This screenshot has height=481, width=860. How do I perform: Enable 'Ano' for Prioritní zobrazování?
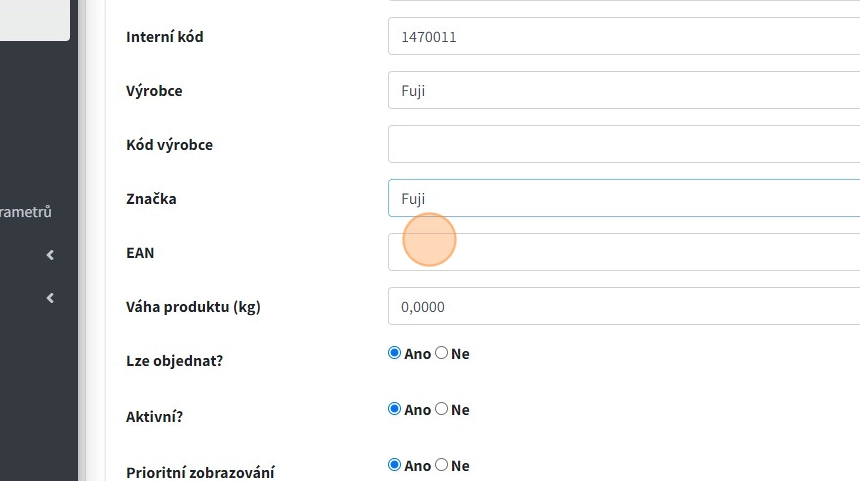tap(395, 465)
